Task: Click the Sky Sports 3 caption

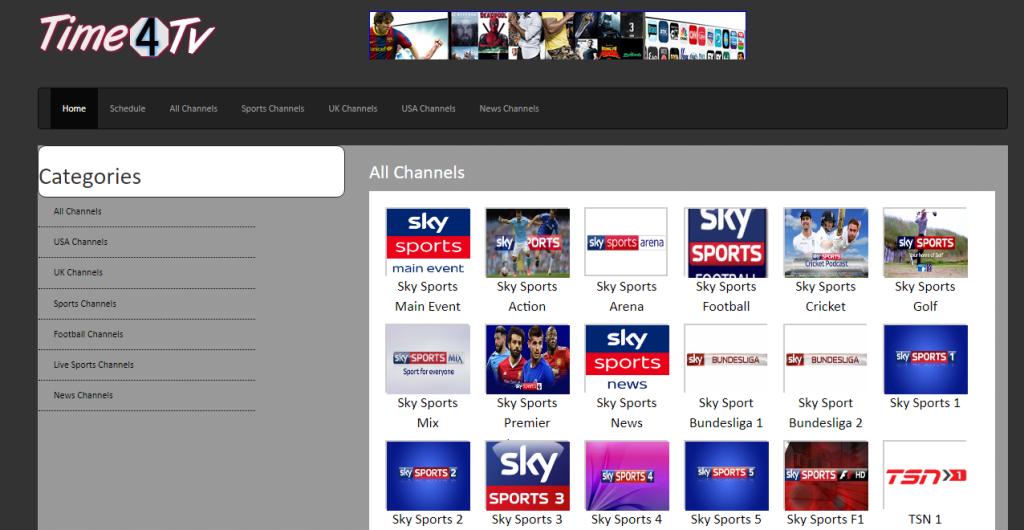Action: pyautogui.click(x=527, y=520)
